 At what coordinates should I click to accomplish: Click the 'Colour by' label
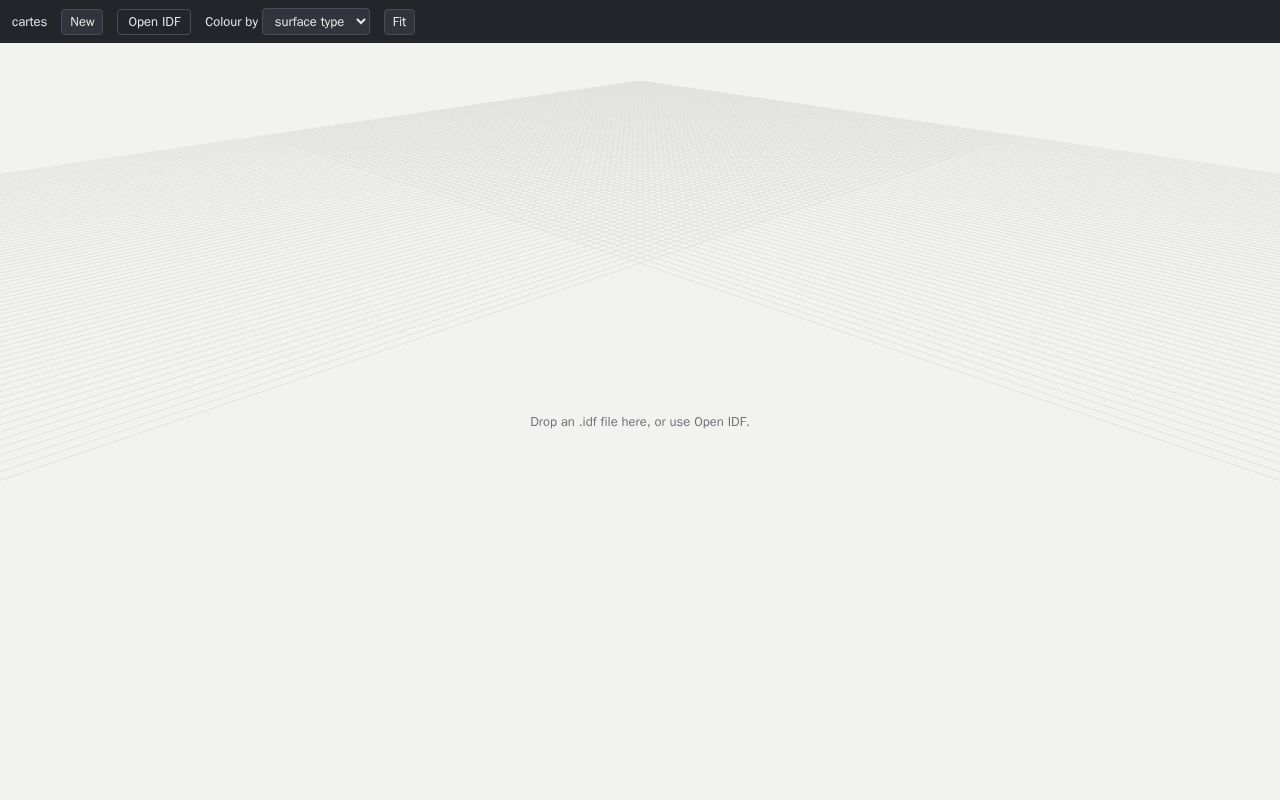(231, 22)
